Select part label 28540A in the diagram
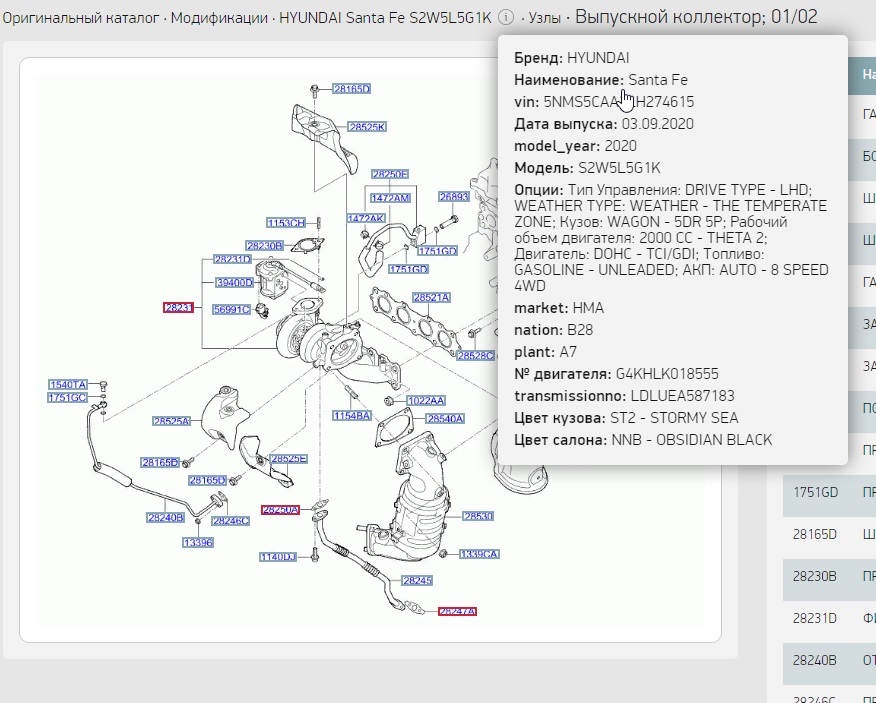This screenshot has width=876, height=703. pyautogui.click(x=445, y=418)
